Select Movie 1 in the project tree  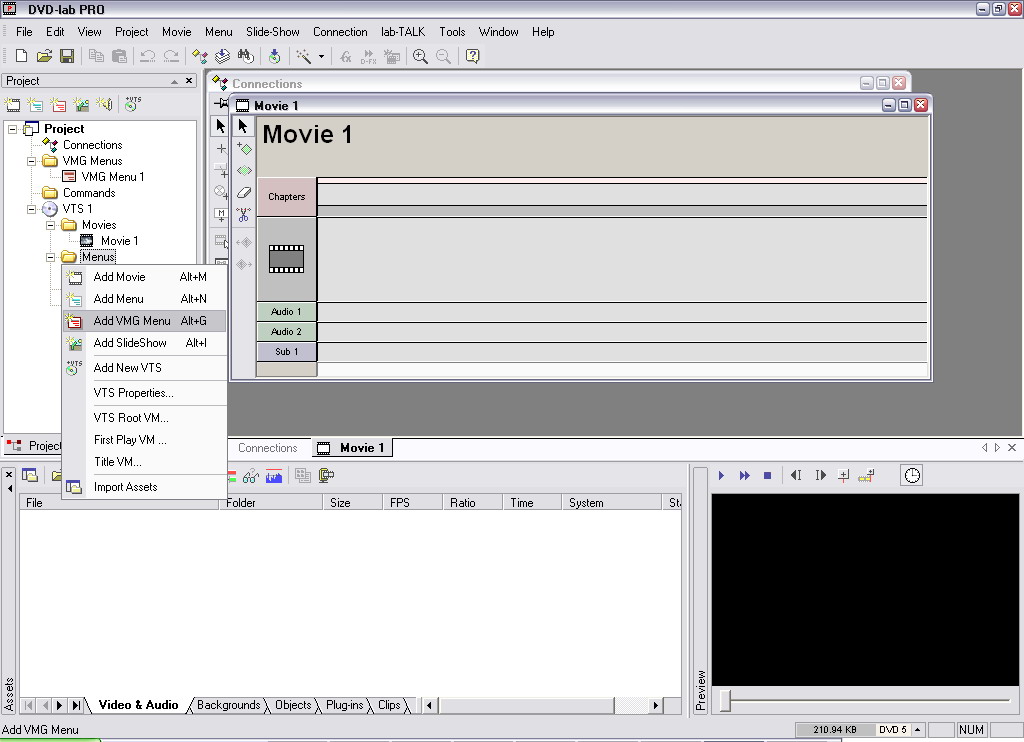tap(119, 241)
